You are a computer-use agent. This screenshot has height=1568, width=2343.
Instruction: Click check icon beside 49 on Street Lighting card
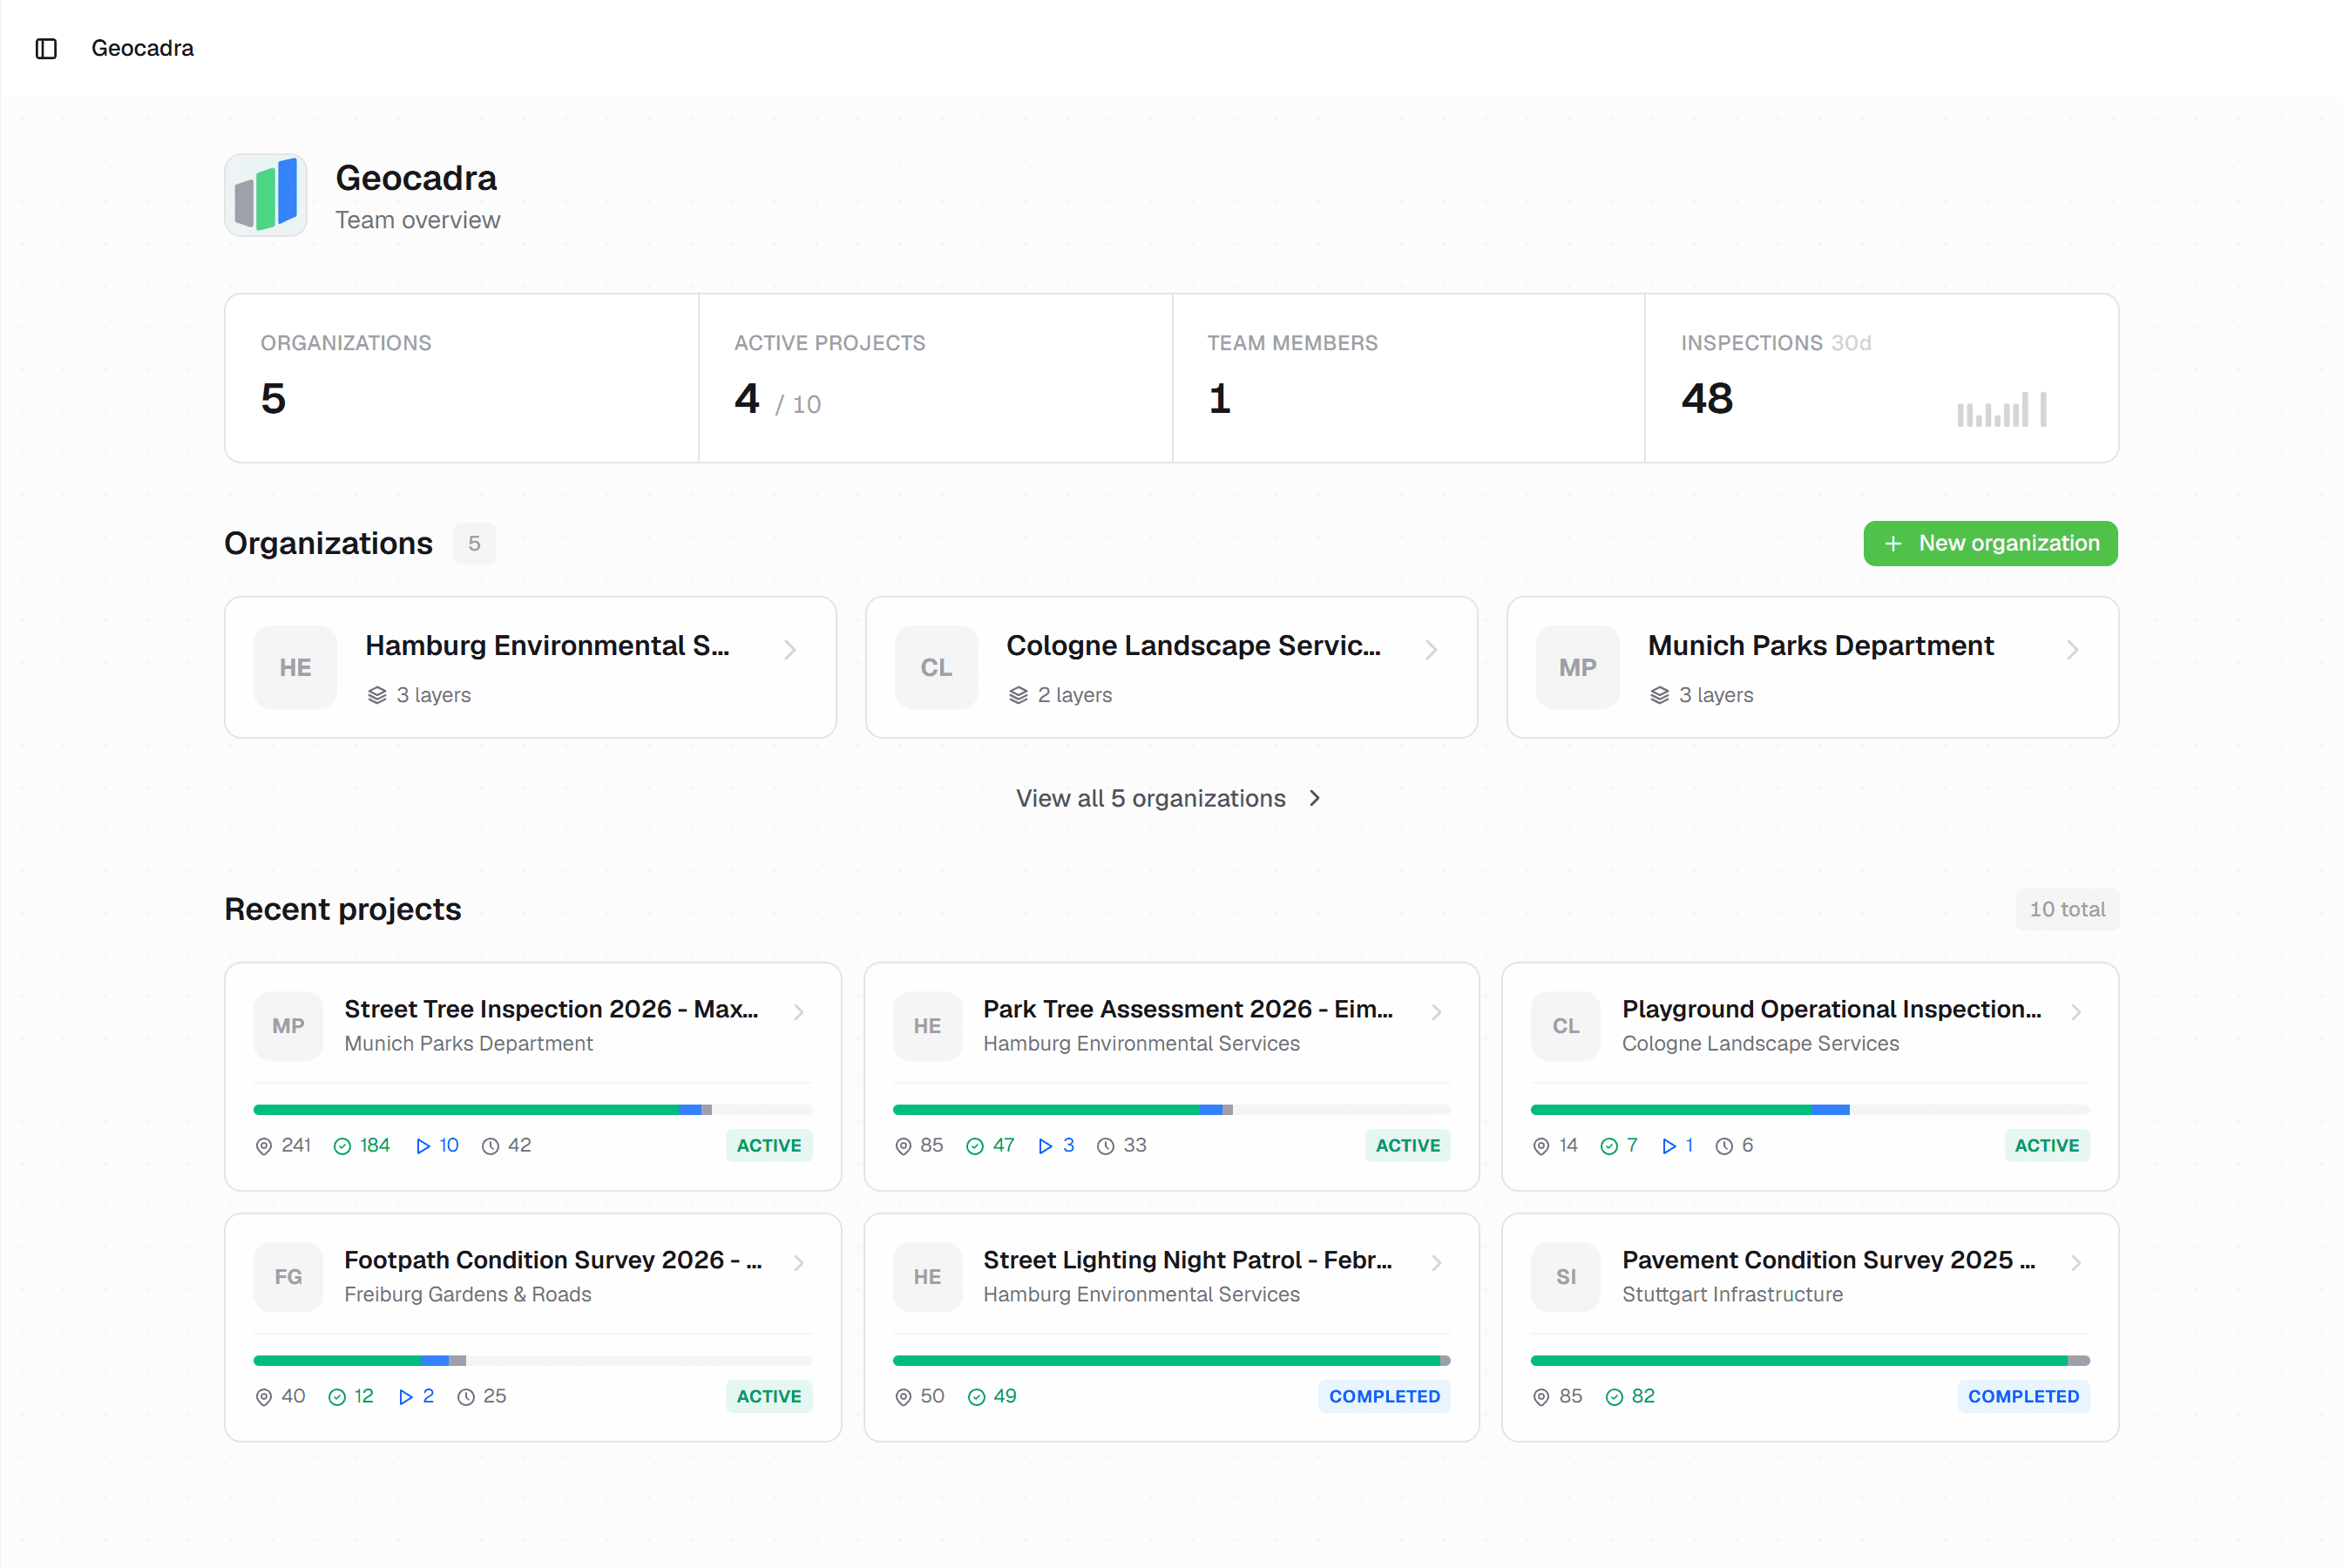(x=977, y=1397)
